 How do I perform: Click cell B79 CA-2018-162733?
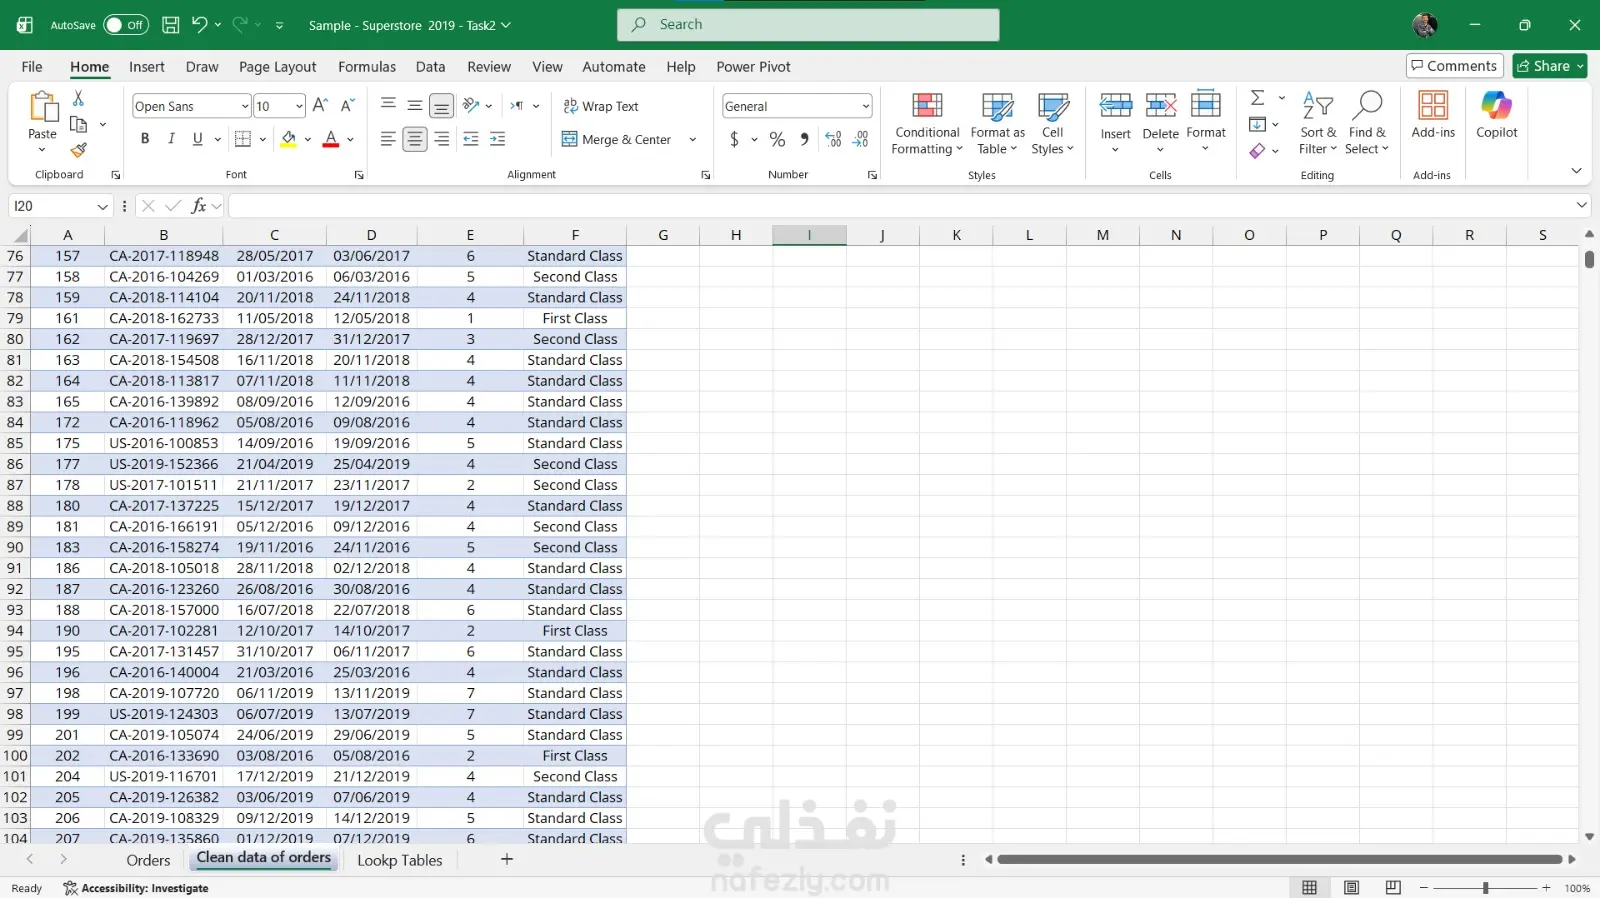click(164, 318)
